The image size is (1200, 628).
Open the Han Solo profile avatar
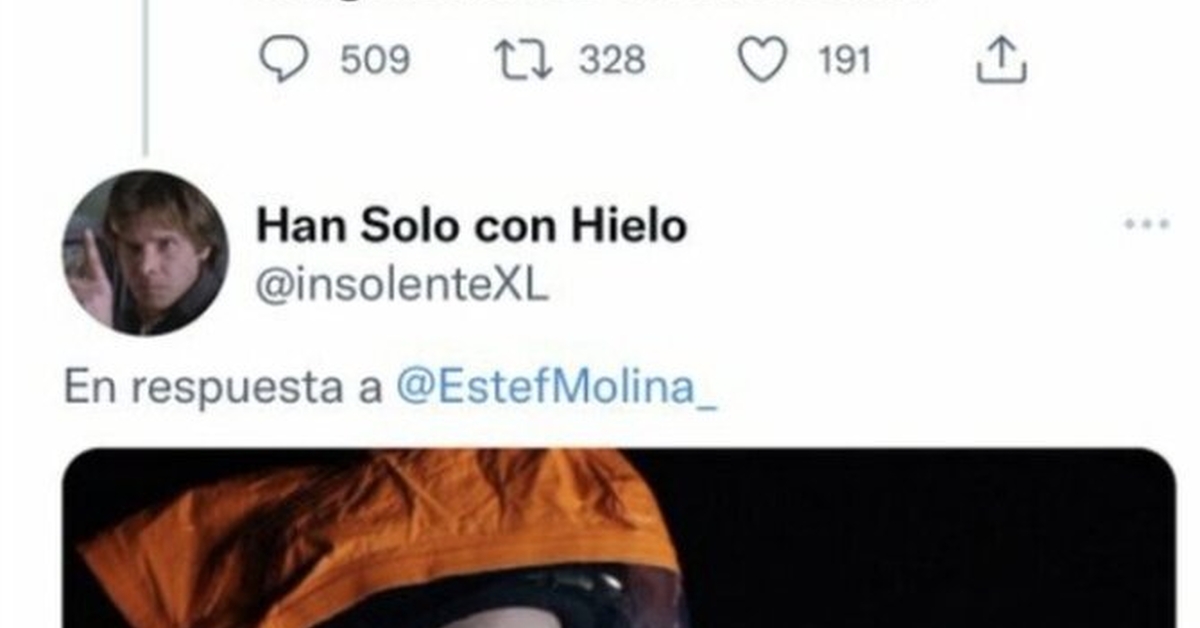point(145,252)
